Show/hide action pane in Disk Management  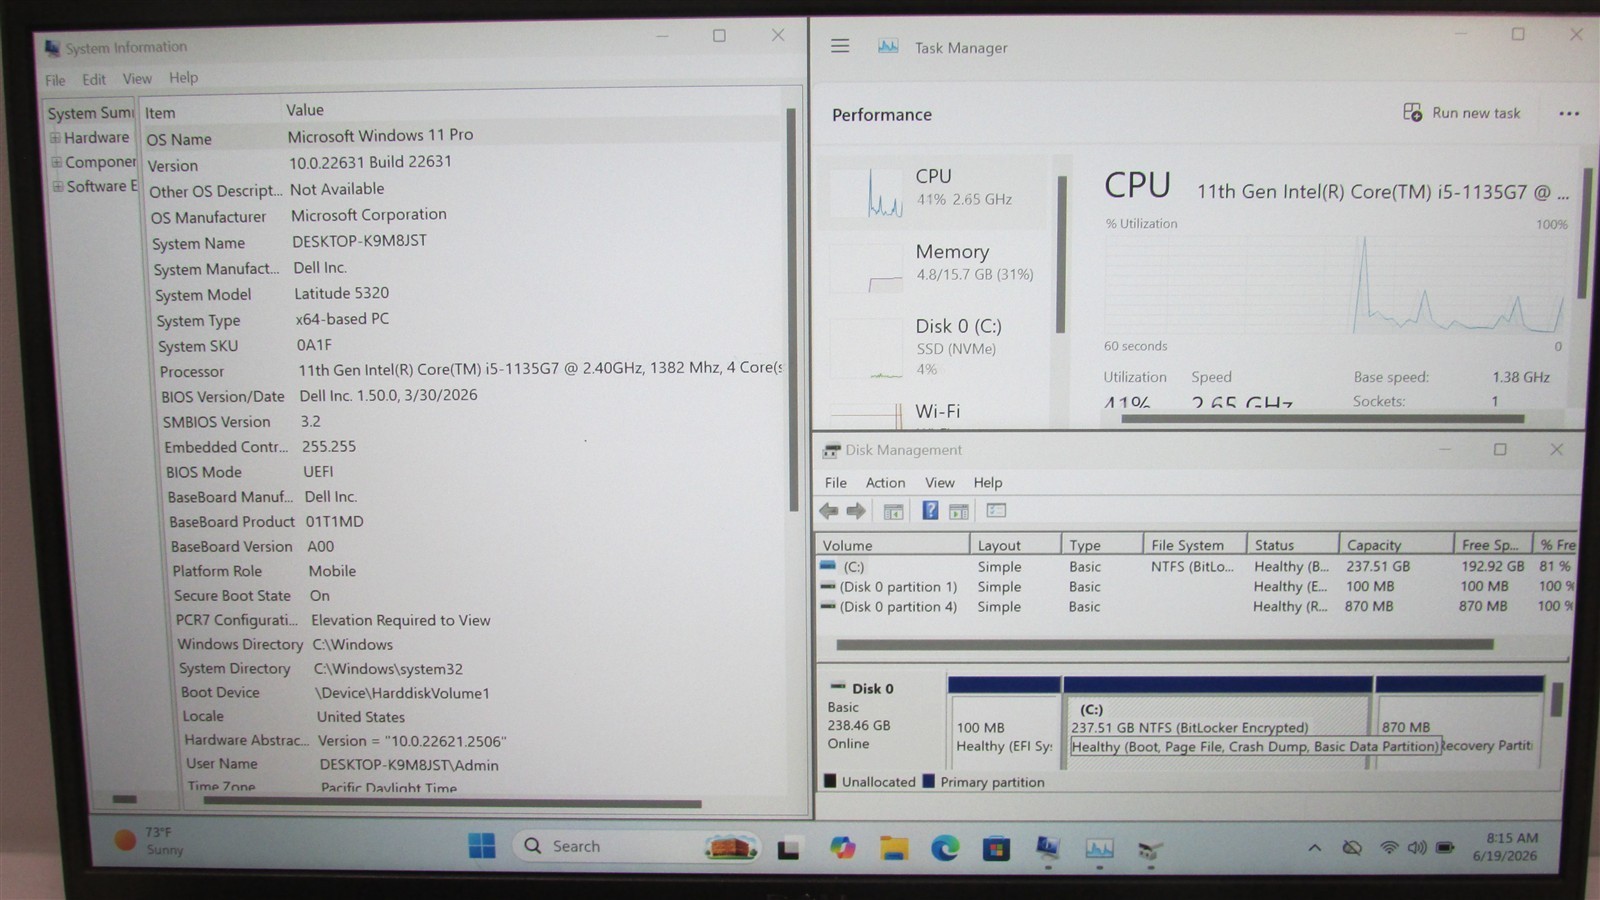click(959, 511)
